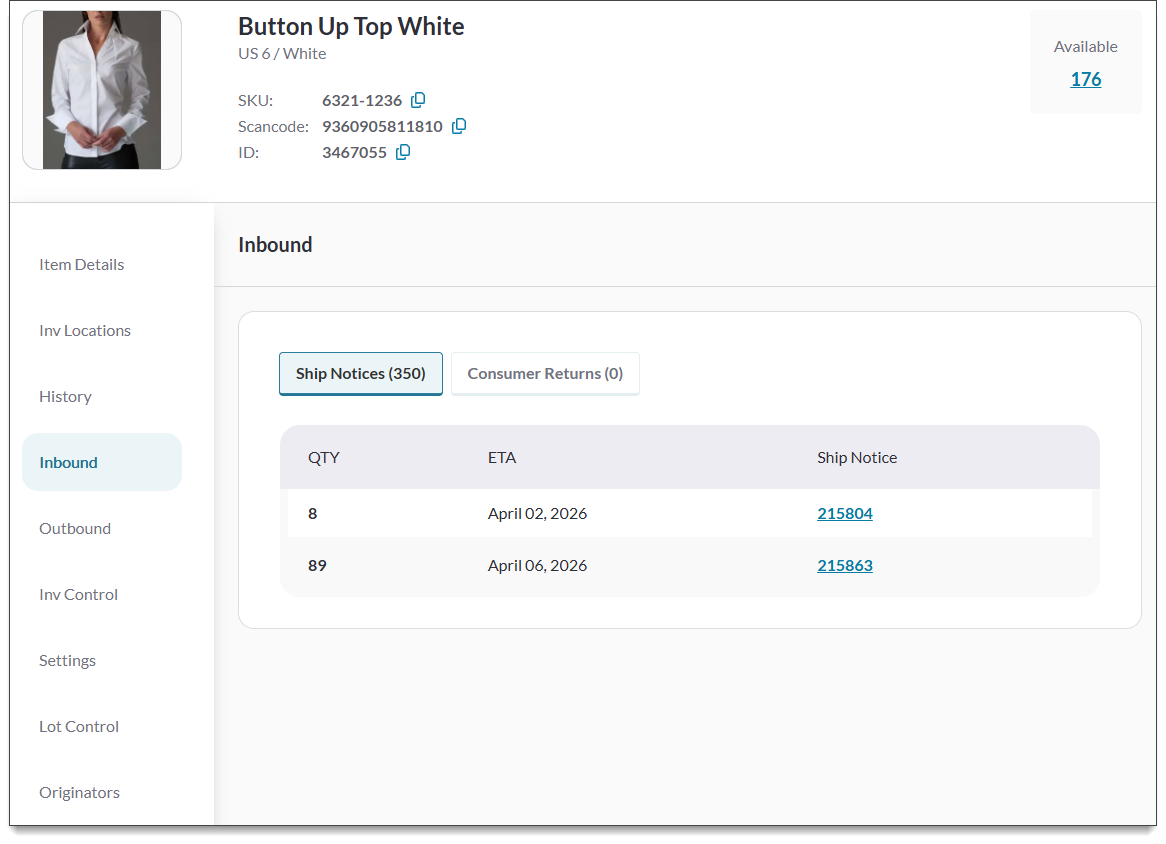Copy the item ID 3467055
This screenshot has width=1166, height=844.
(403, 152)
